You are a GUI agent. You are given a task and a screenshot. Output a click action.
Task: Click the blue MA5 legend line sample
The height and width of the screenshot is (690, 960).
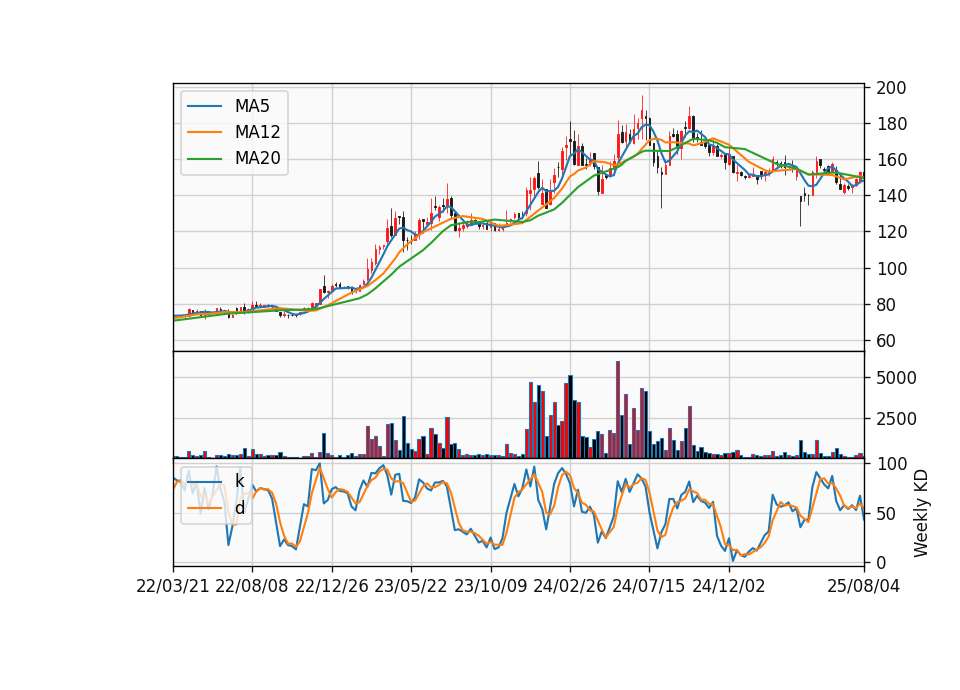204,106
